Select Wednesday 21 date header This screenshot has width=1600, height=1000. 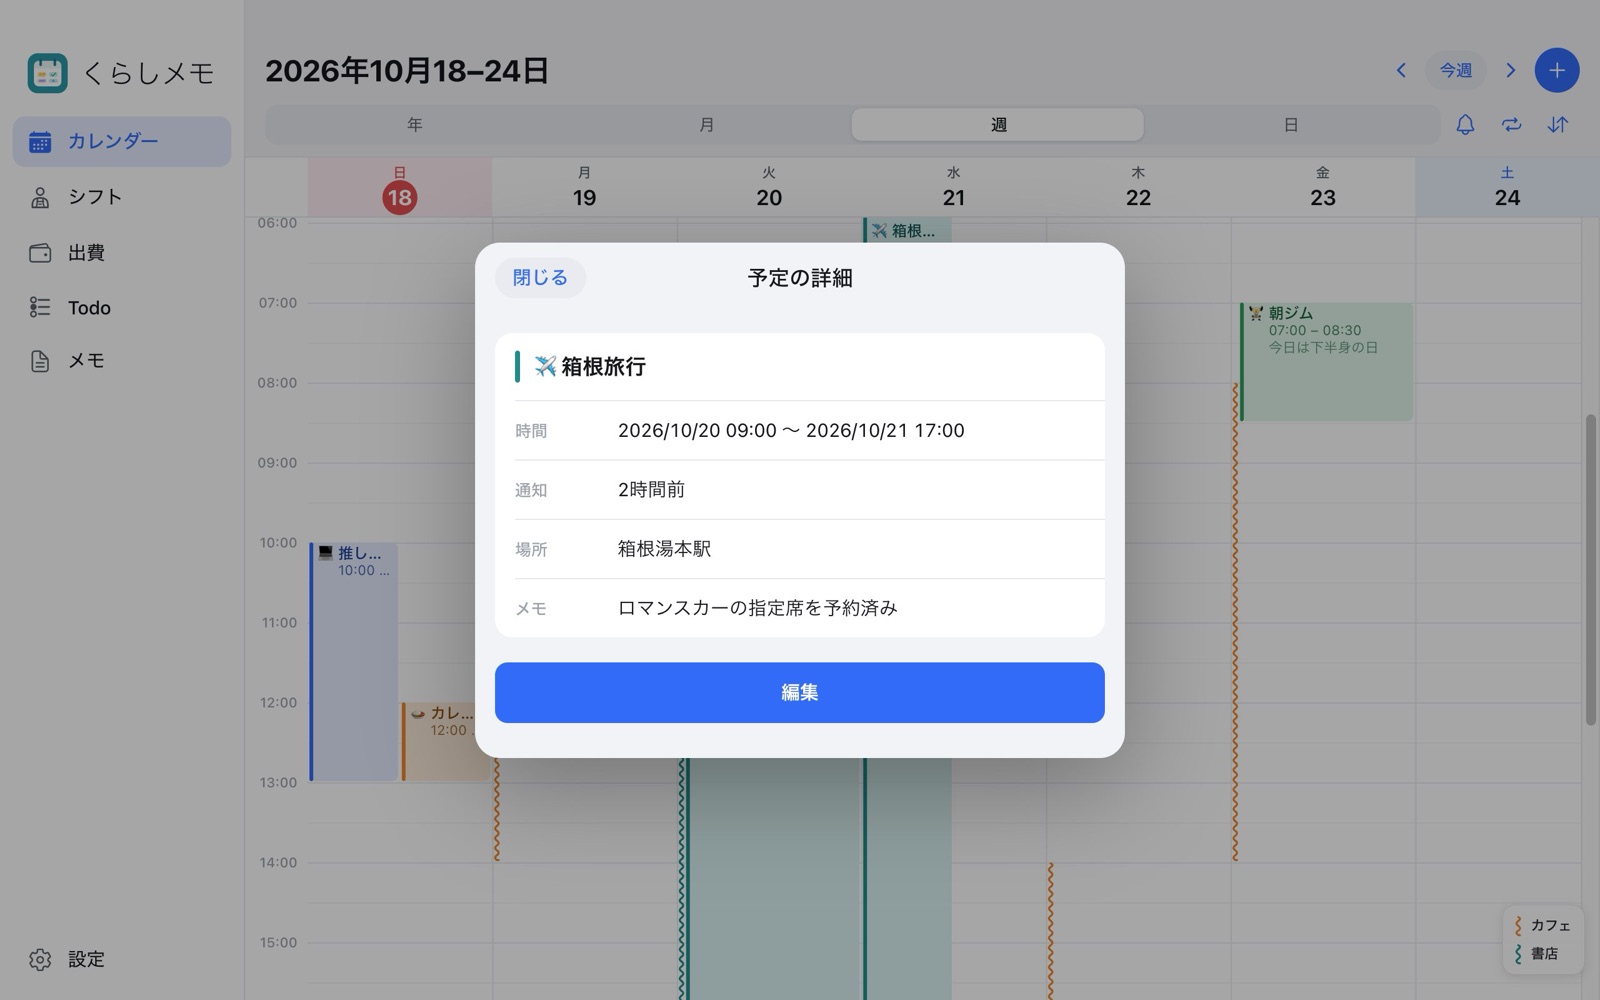(954, 187)
